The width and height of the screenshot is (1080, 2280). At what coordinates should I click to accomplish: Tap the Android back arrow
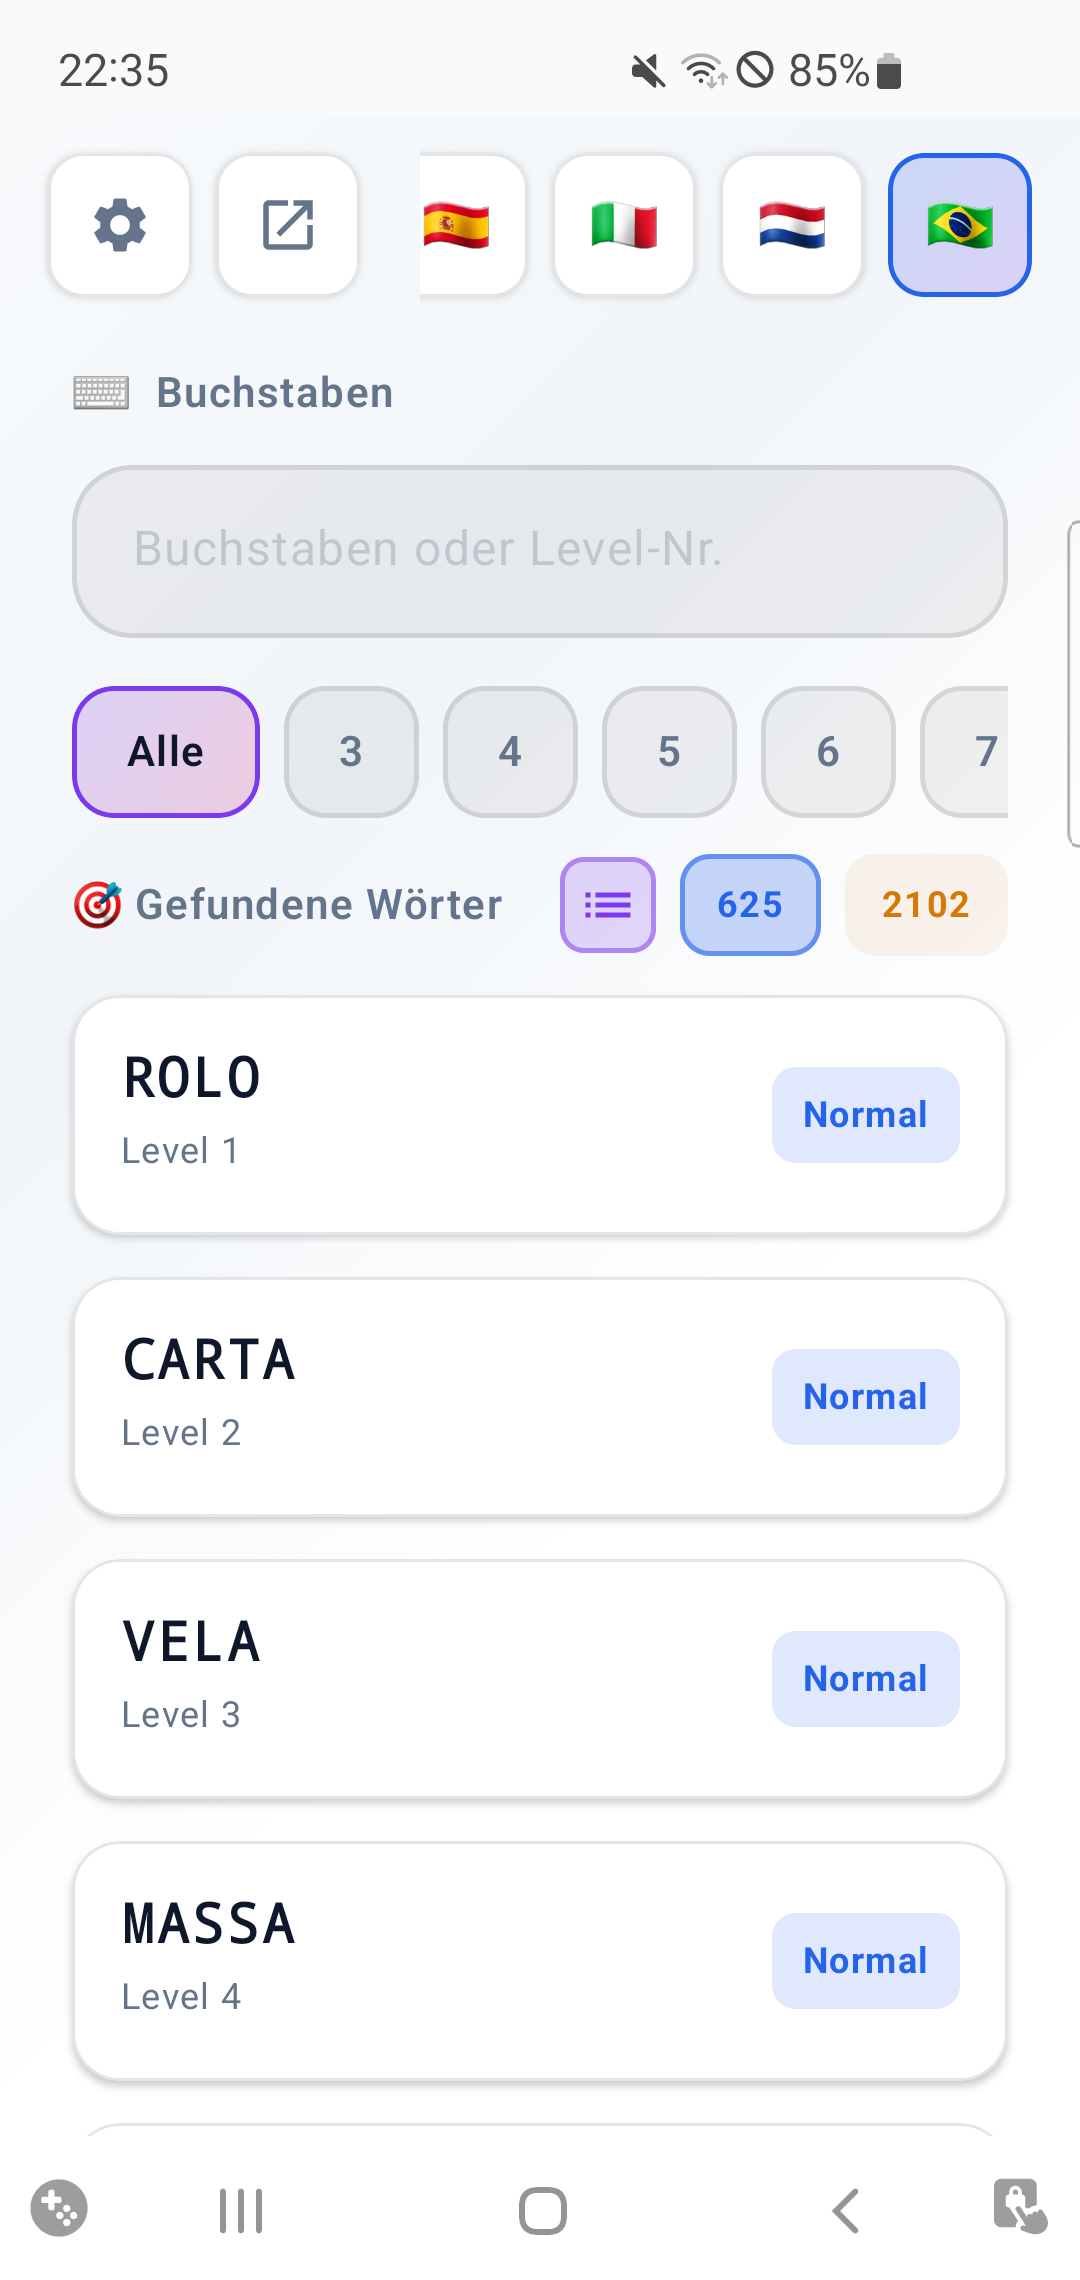click(846, 2210)
